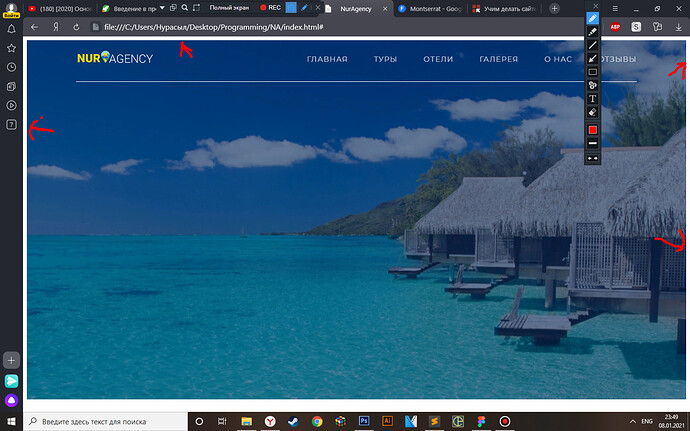This screenshot has width=690, height=431.
Task: Click the Windows taskbar search field
Action: point(106,421)
